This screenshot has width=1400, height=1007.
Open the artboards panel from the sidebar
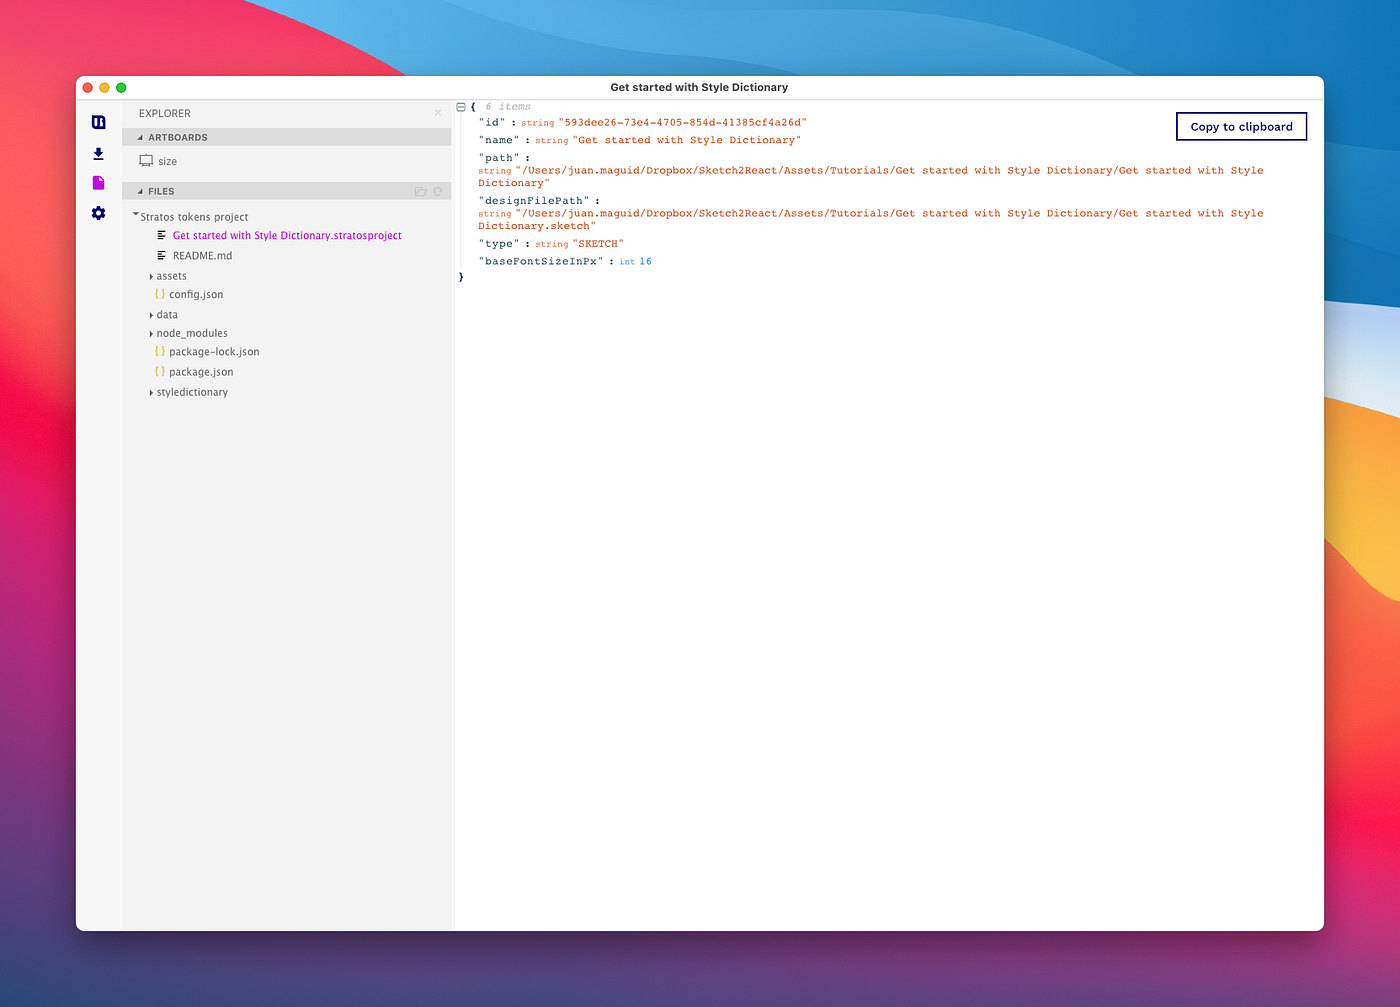98,121
